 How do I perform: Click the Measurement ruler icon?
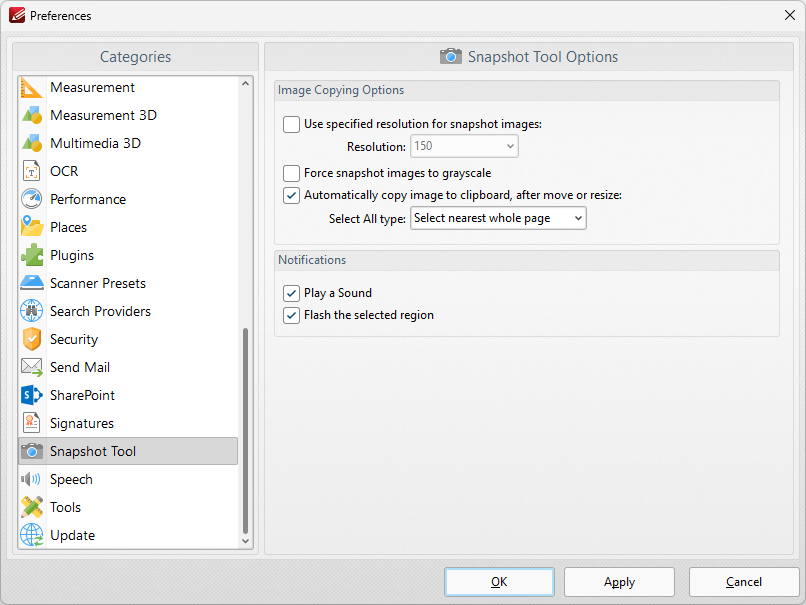32,87
